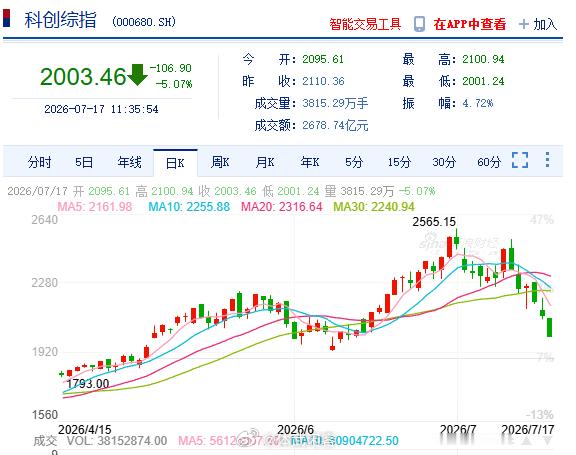Choose the 30分 interval tab

tap(444, 162)
